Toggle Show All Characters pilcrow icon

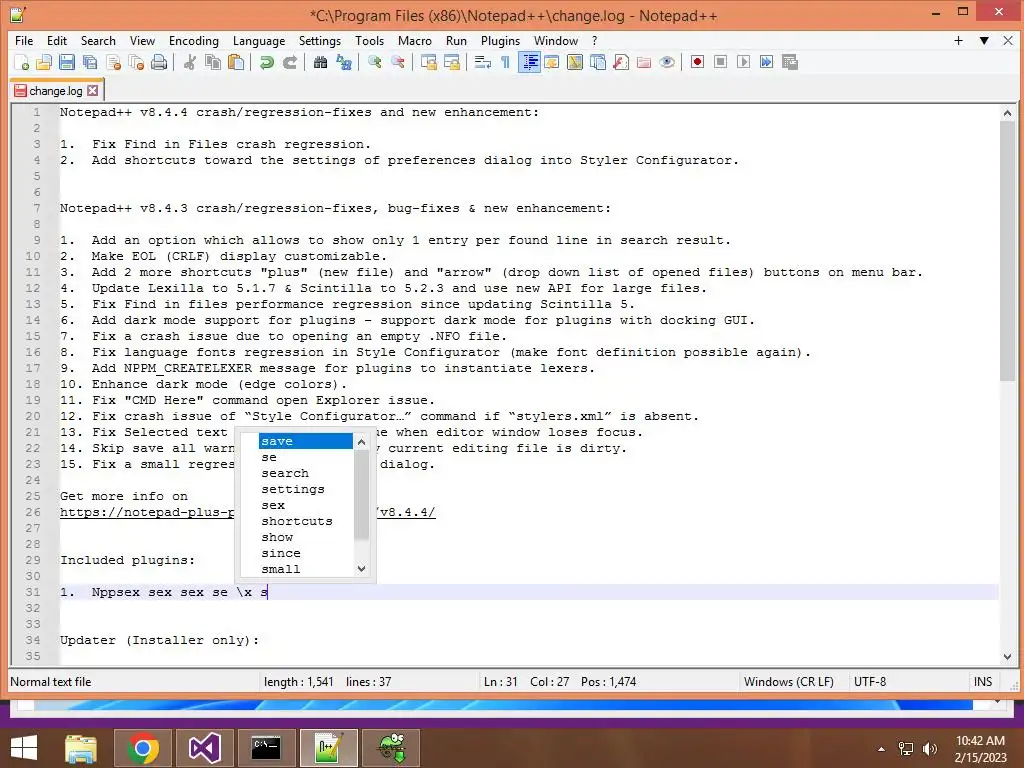[505, 62]
